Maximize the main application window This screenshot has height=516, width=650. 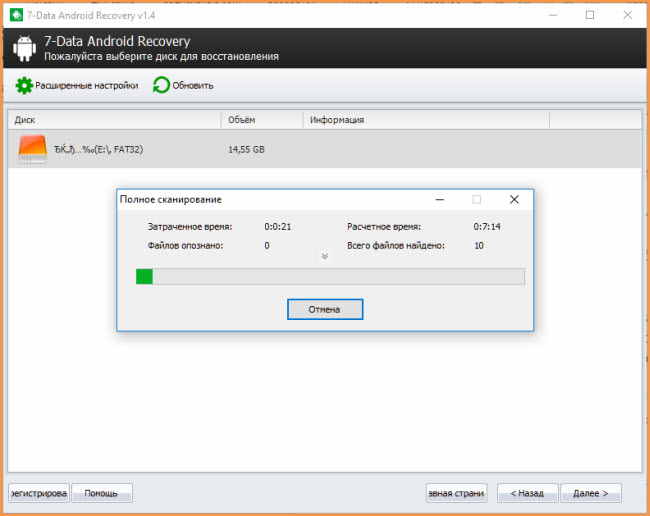click(590, 15)
